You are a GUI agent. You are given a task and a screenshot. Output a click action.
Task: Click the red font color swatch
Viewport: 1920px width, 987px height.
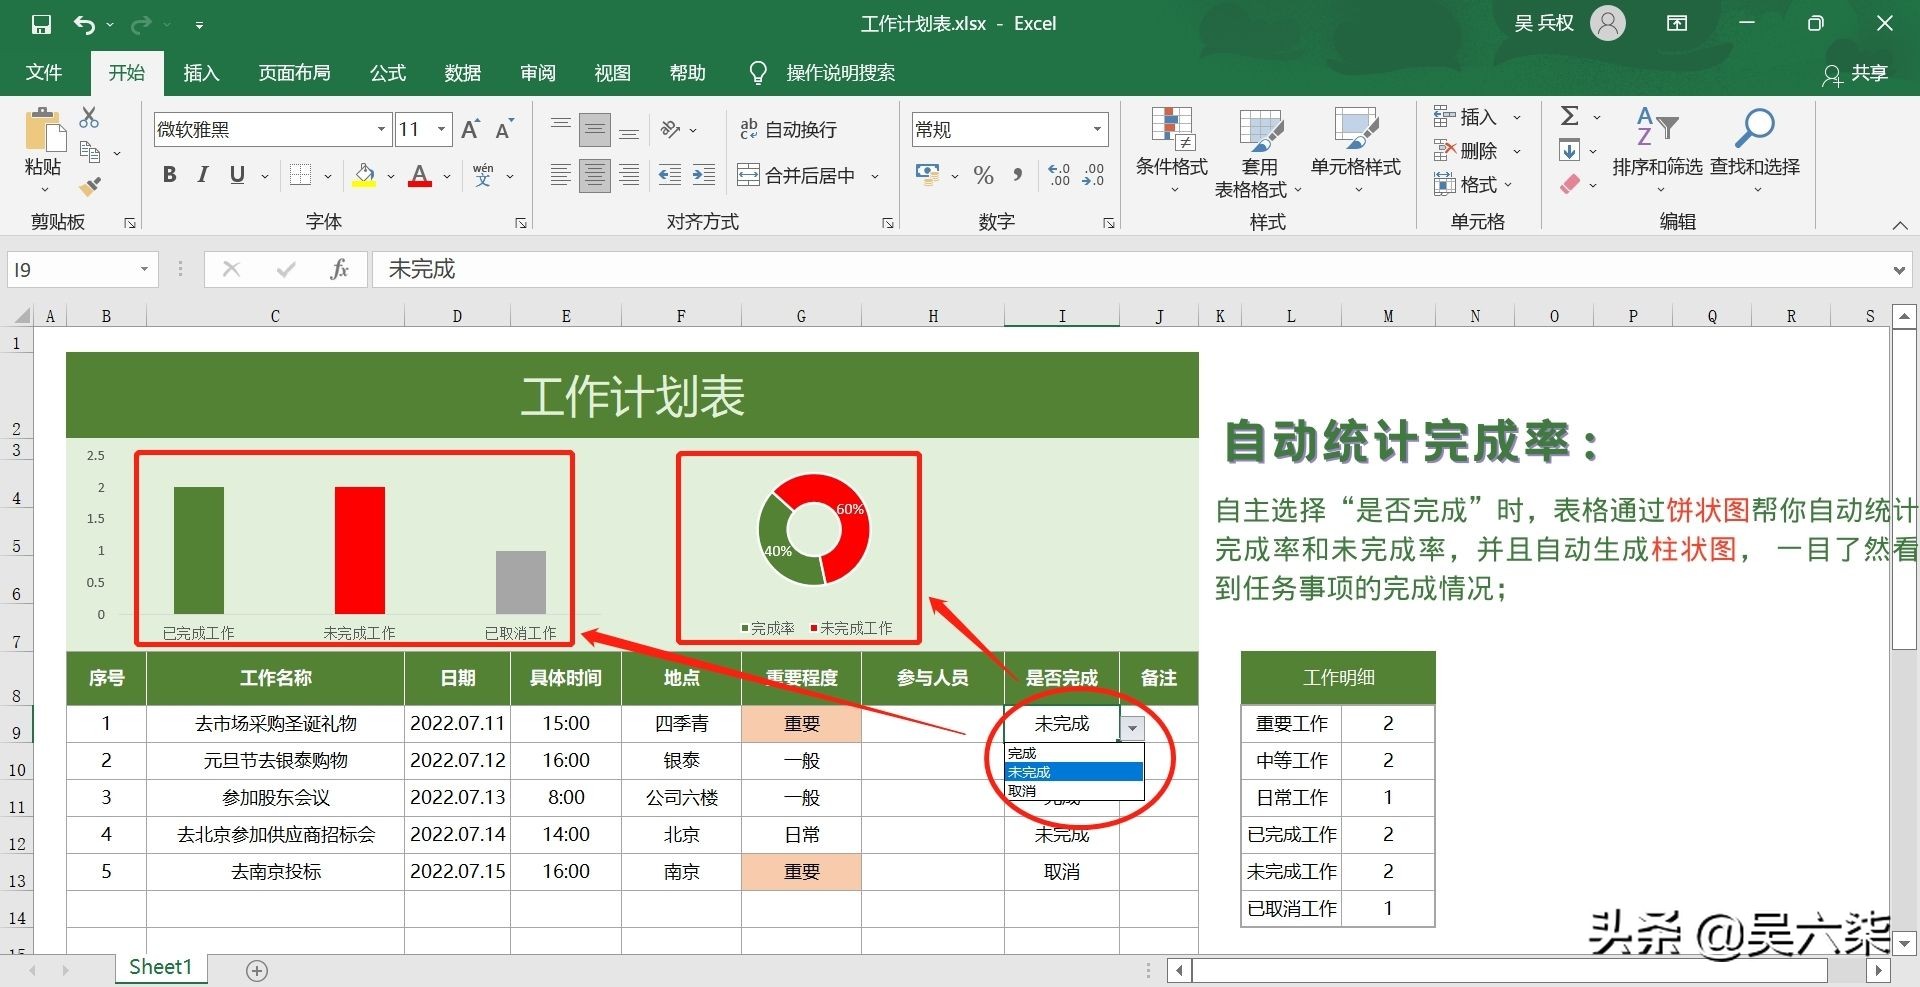pos(420,176)
